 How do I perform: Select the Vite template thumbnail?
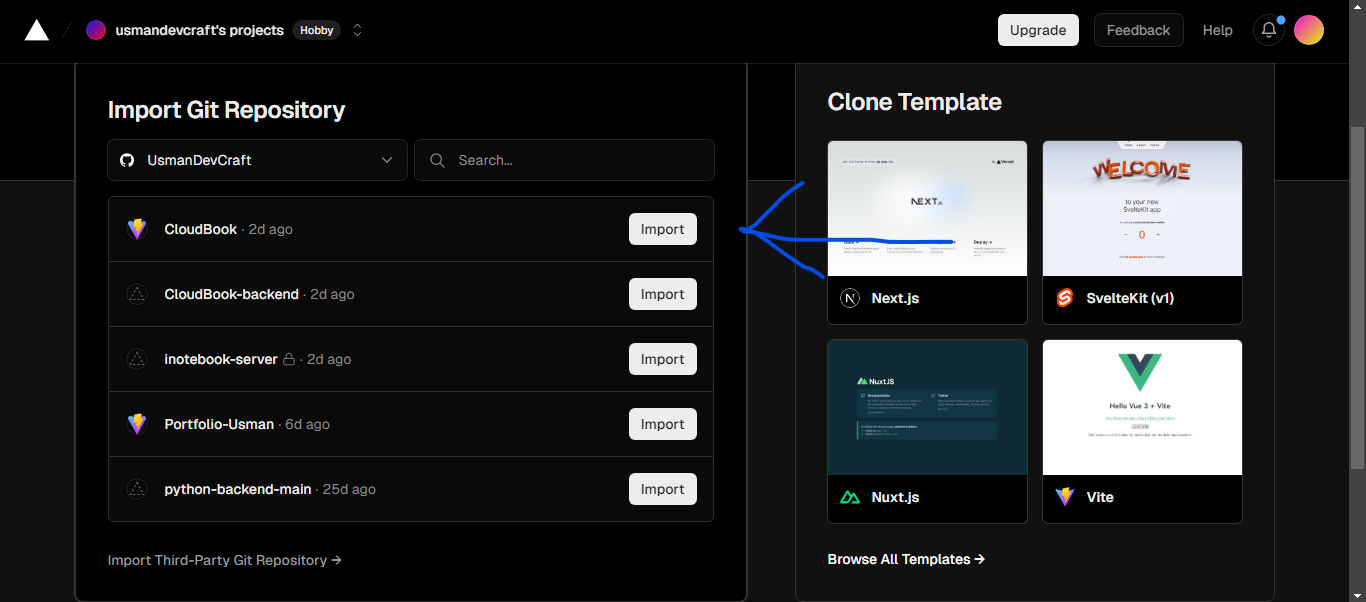tap(1142, 407)
